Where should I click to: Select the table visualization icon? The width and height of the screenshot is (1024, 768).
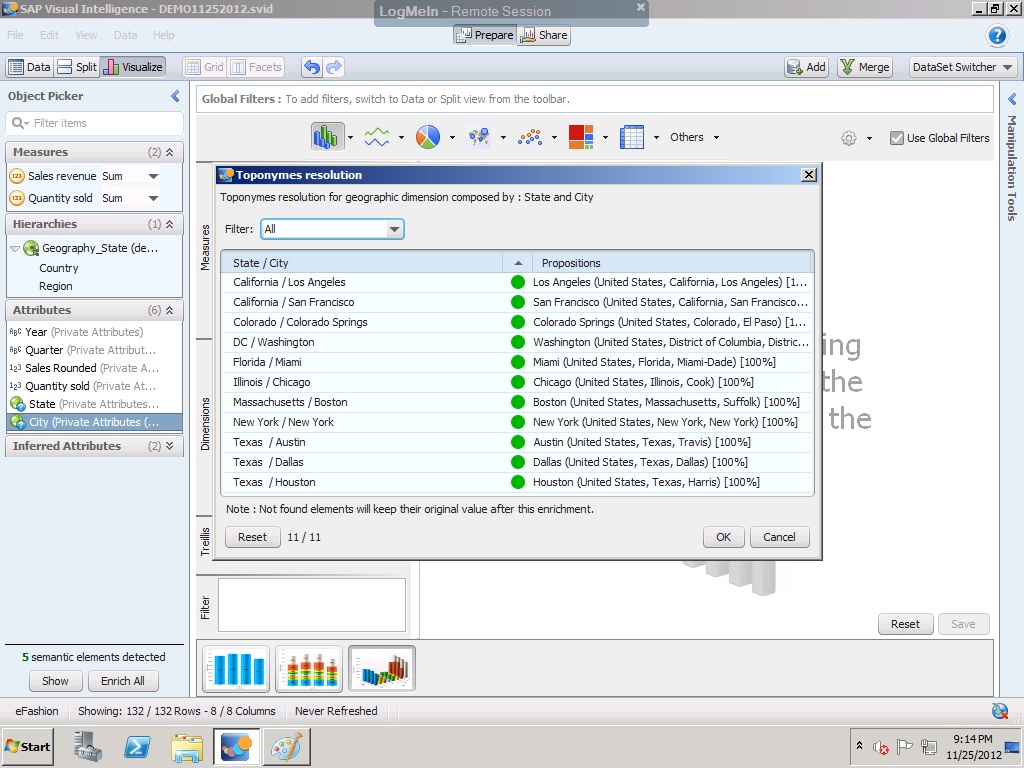click(x=632, y=137)
